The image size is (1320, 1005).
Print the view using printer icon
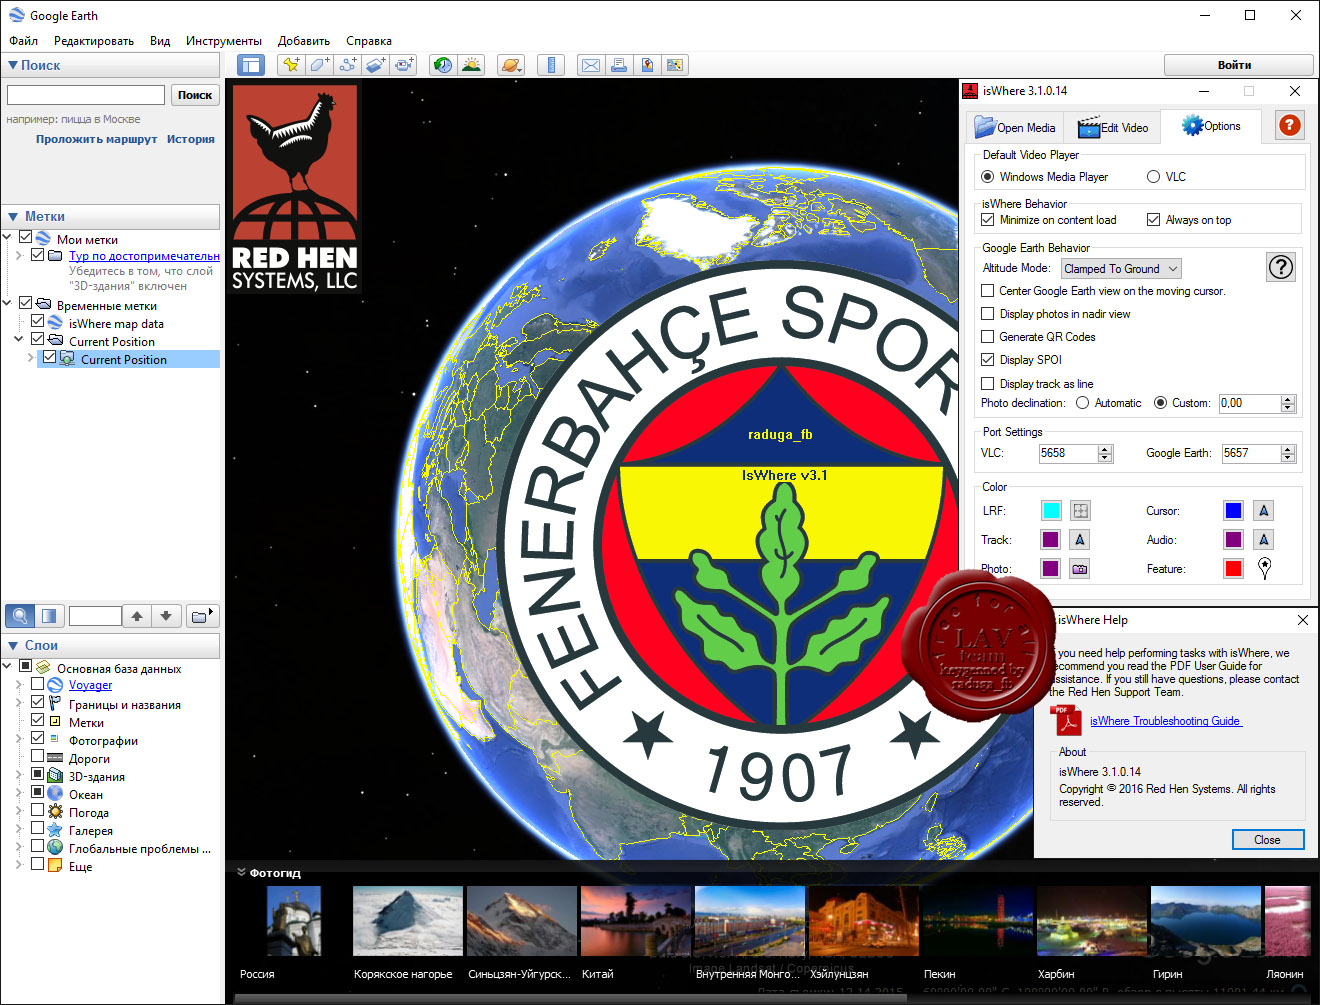619,65
